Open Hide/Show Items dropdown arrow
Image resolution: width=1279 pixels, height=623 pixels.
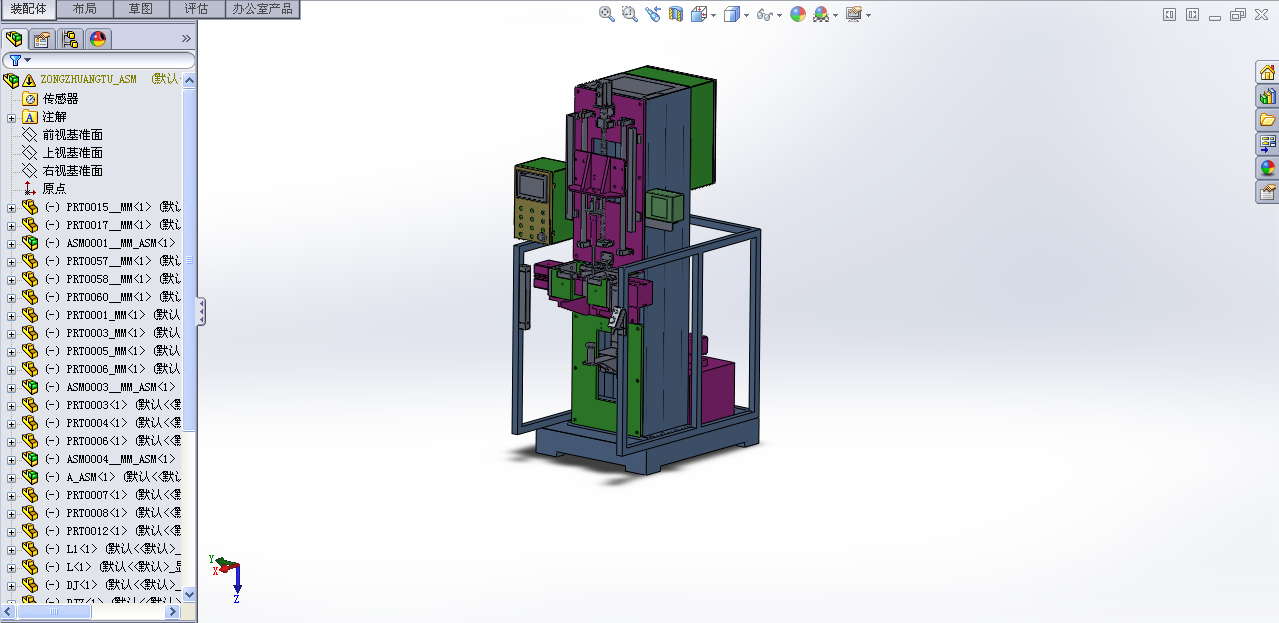tap(780, 15)
